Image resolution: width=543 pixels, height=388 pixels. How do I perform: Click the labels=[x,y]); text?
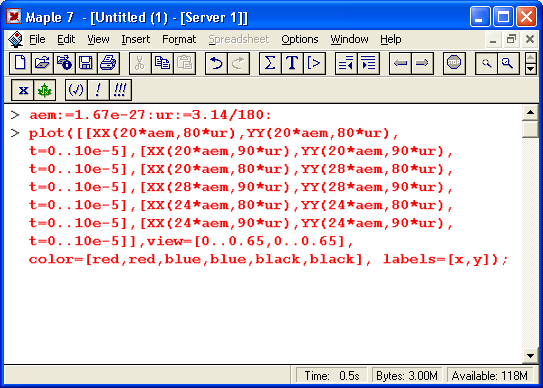point(445,259)
